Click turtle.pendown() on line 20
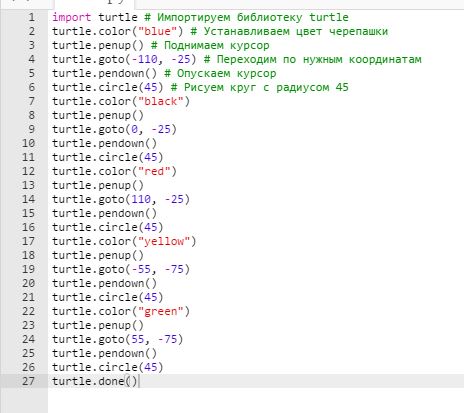The width and height of the screenshot is (464, 413). point(105,283)
